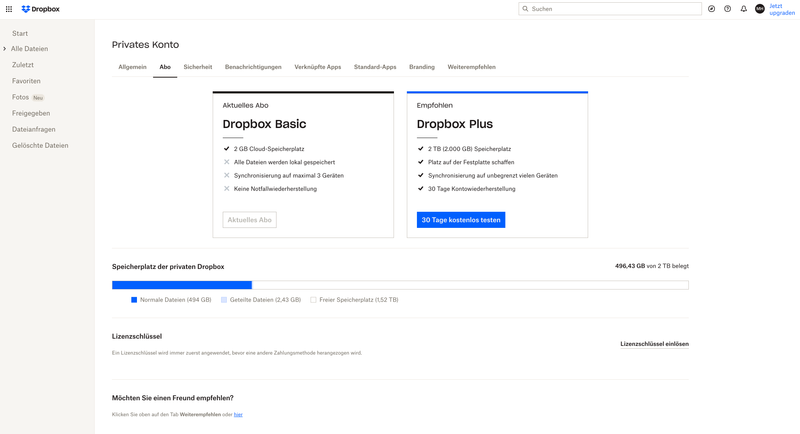Click 30 Tage kostenlos testen button

[x=461, y=220]
